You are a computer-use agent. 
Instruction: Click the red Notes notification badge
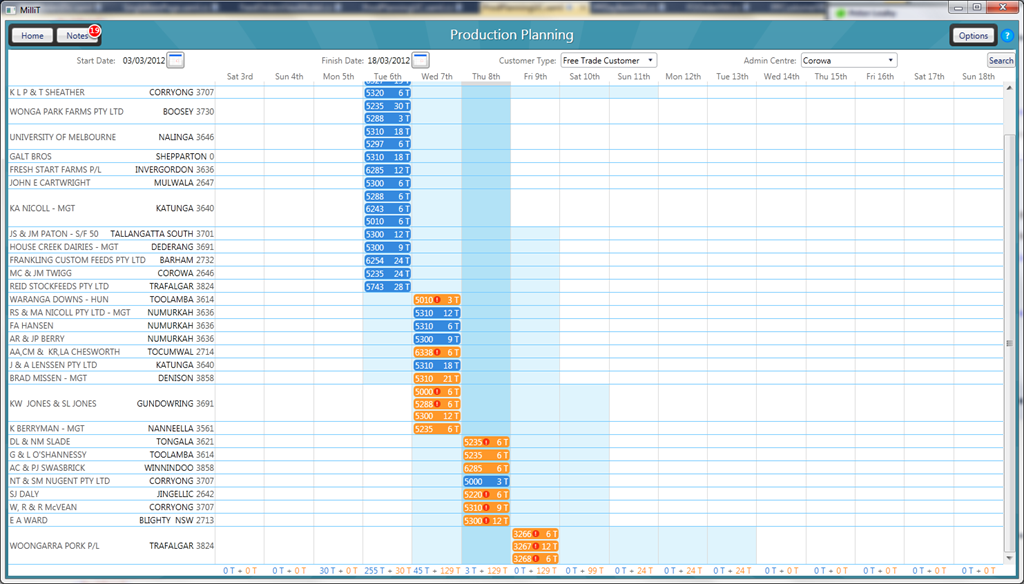coord(94,31)
